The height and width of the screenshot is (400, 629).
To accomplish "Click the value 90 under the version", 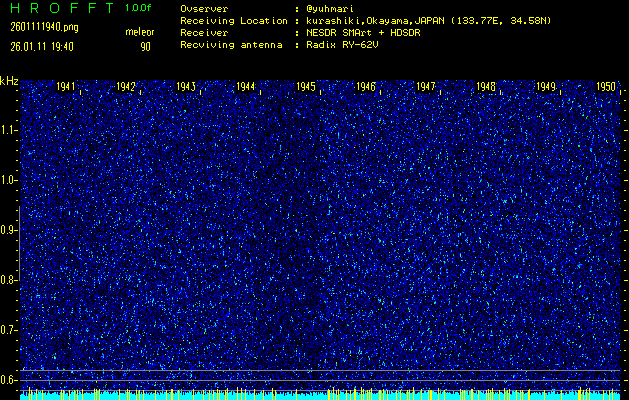I will [x=146, y=47].
